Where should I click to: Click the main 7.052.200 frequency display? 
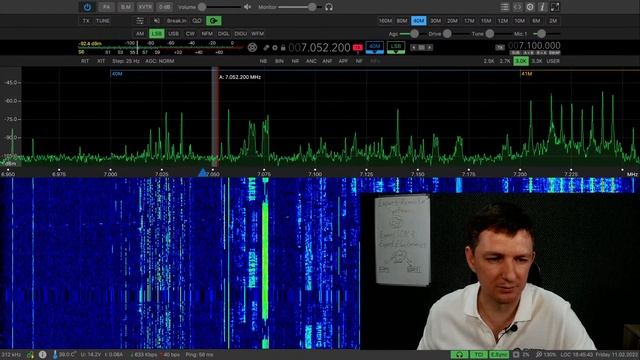(319, 48)
